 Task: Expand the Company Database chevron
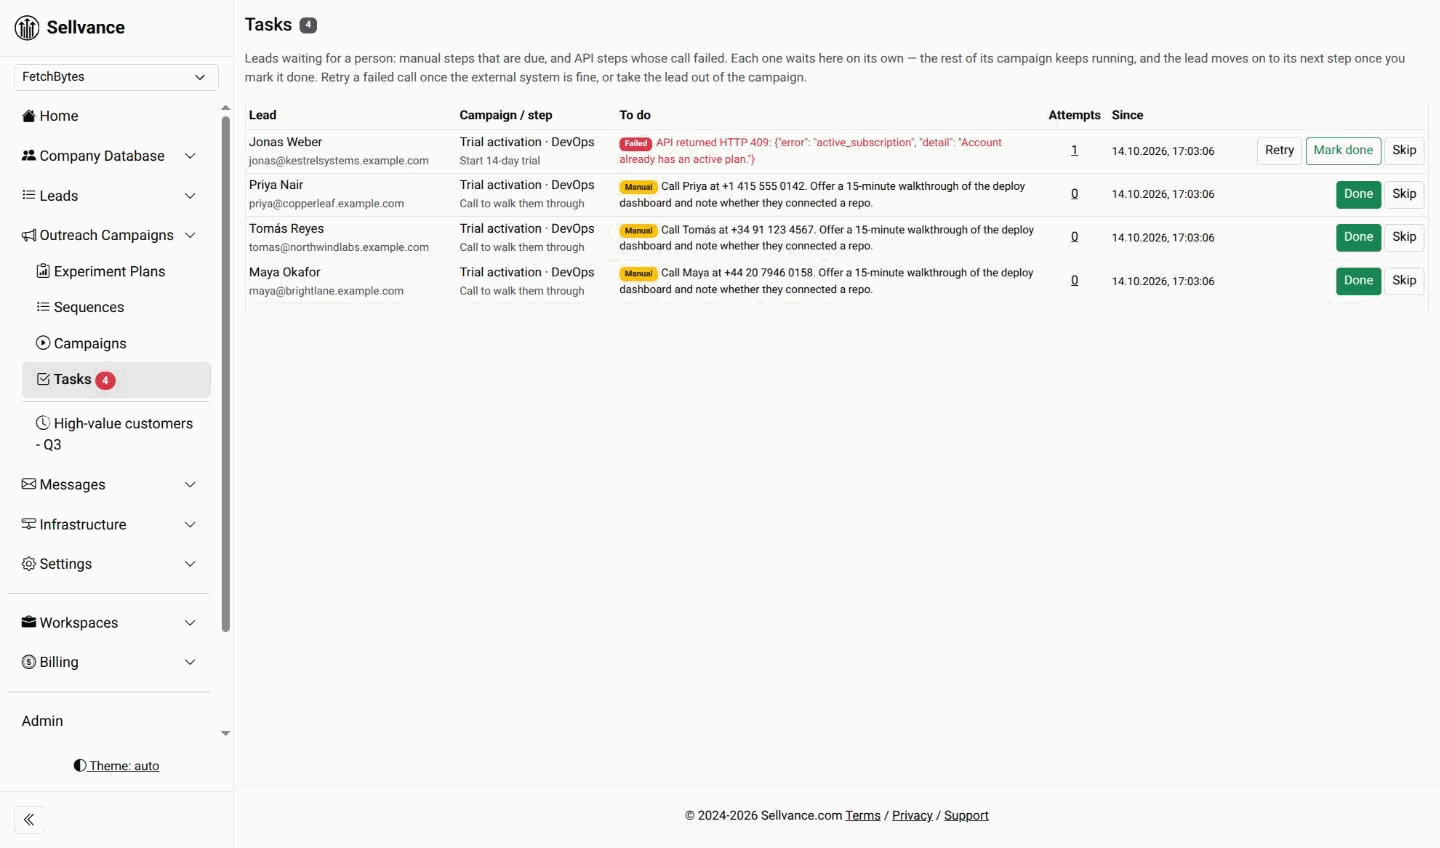click(x=190, y=156)
